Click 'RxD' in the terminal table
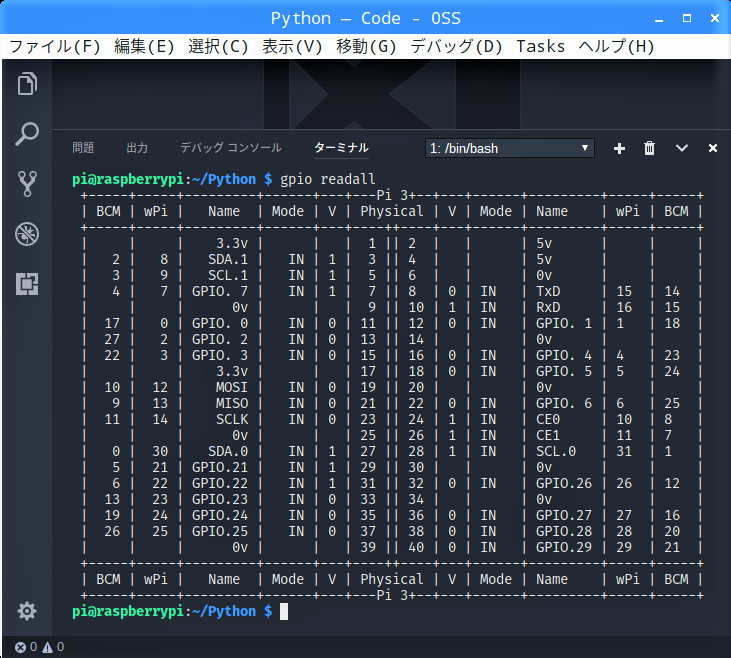The height and width of the screenshot is (658, 731). coord(548,307)
